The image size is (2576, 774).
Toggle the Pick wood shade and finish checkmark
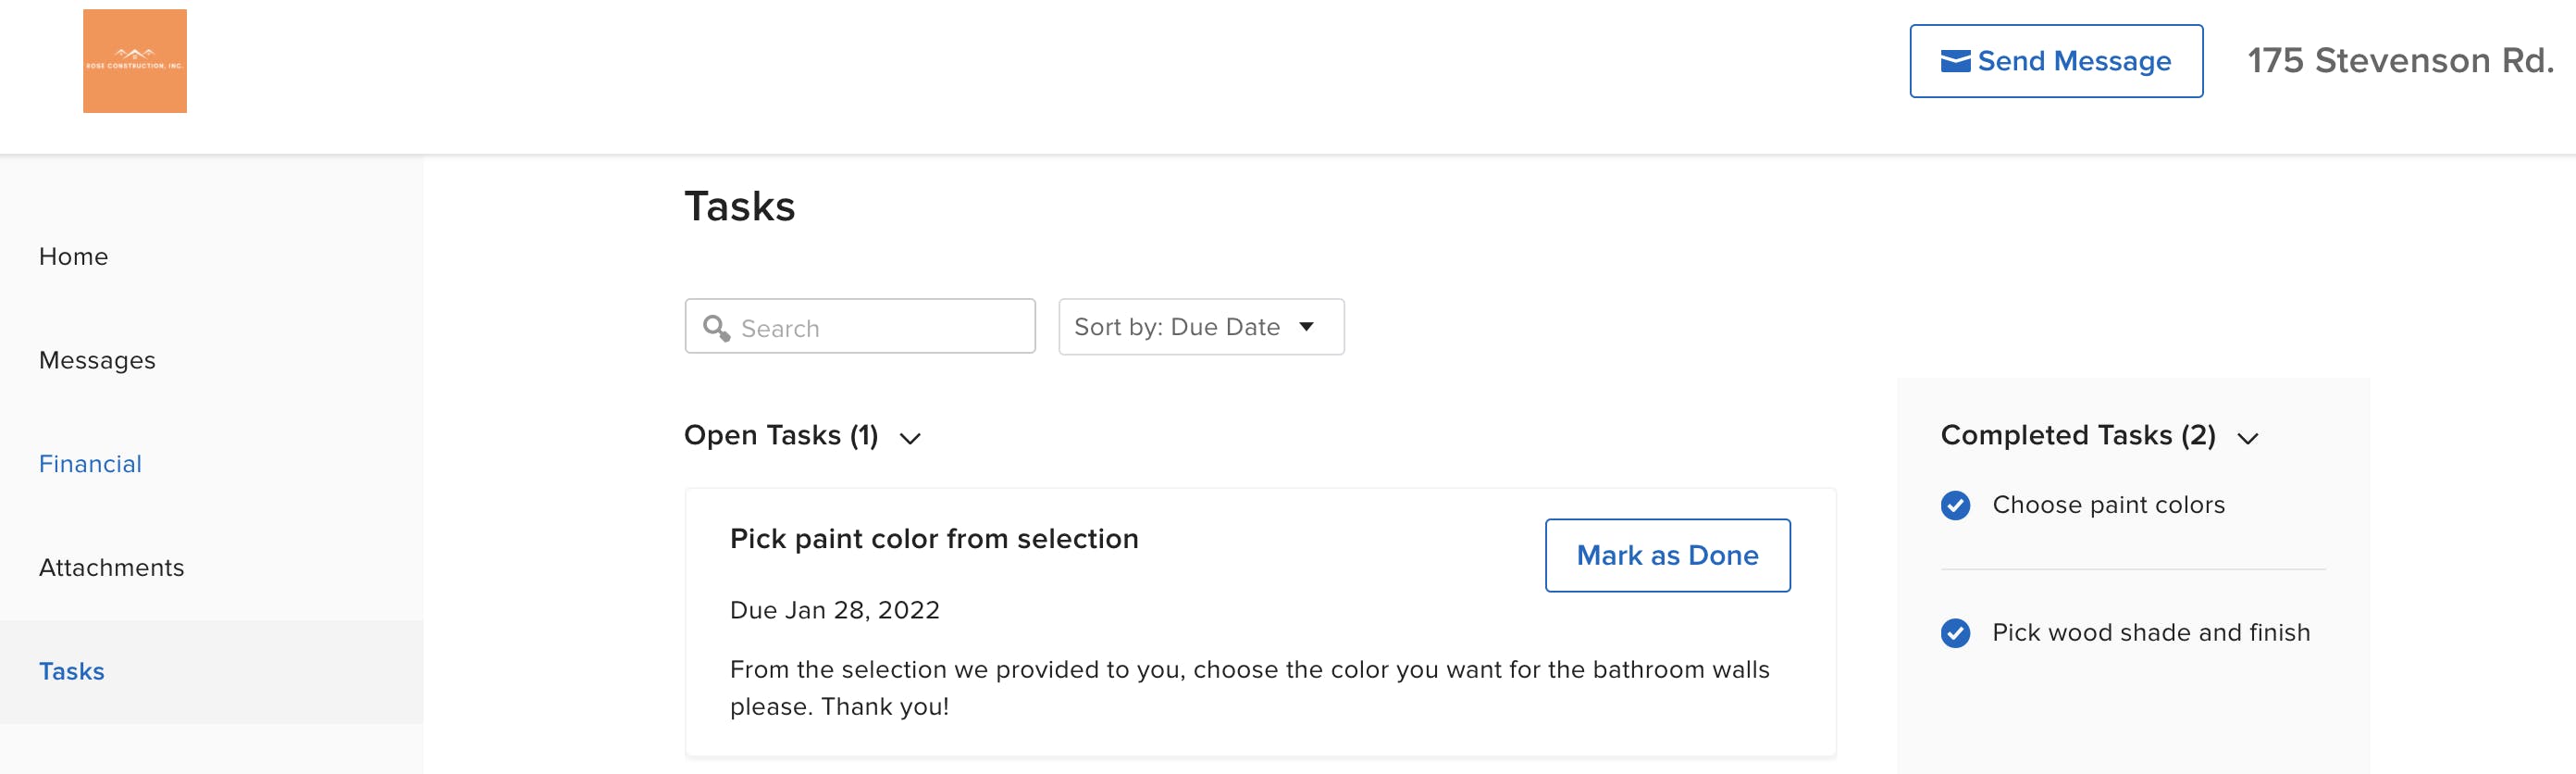(x=1955, y=633)
